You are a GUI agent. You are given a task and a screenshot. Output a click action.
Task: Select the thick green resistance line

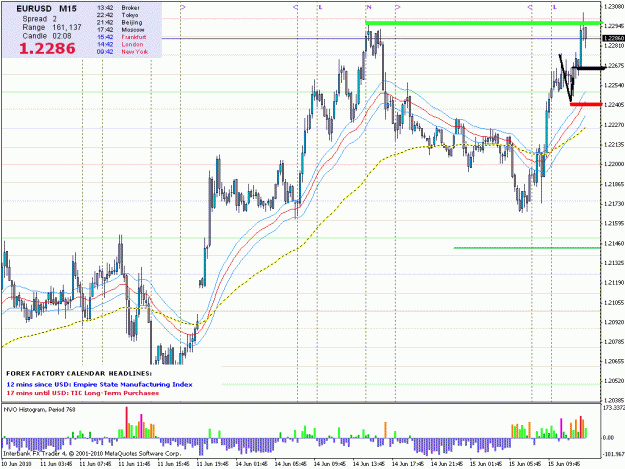pyautogui.click(x=484, y=23)
